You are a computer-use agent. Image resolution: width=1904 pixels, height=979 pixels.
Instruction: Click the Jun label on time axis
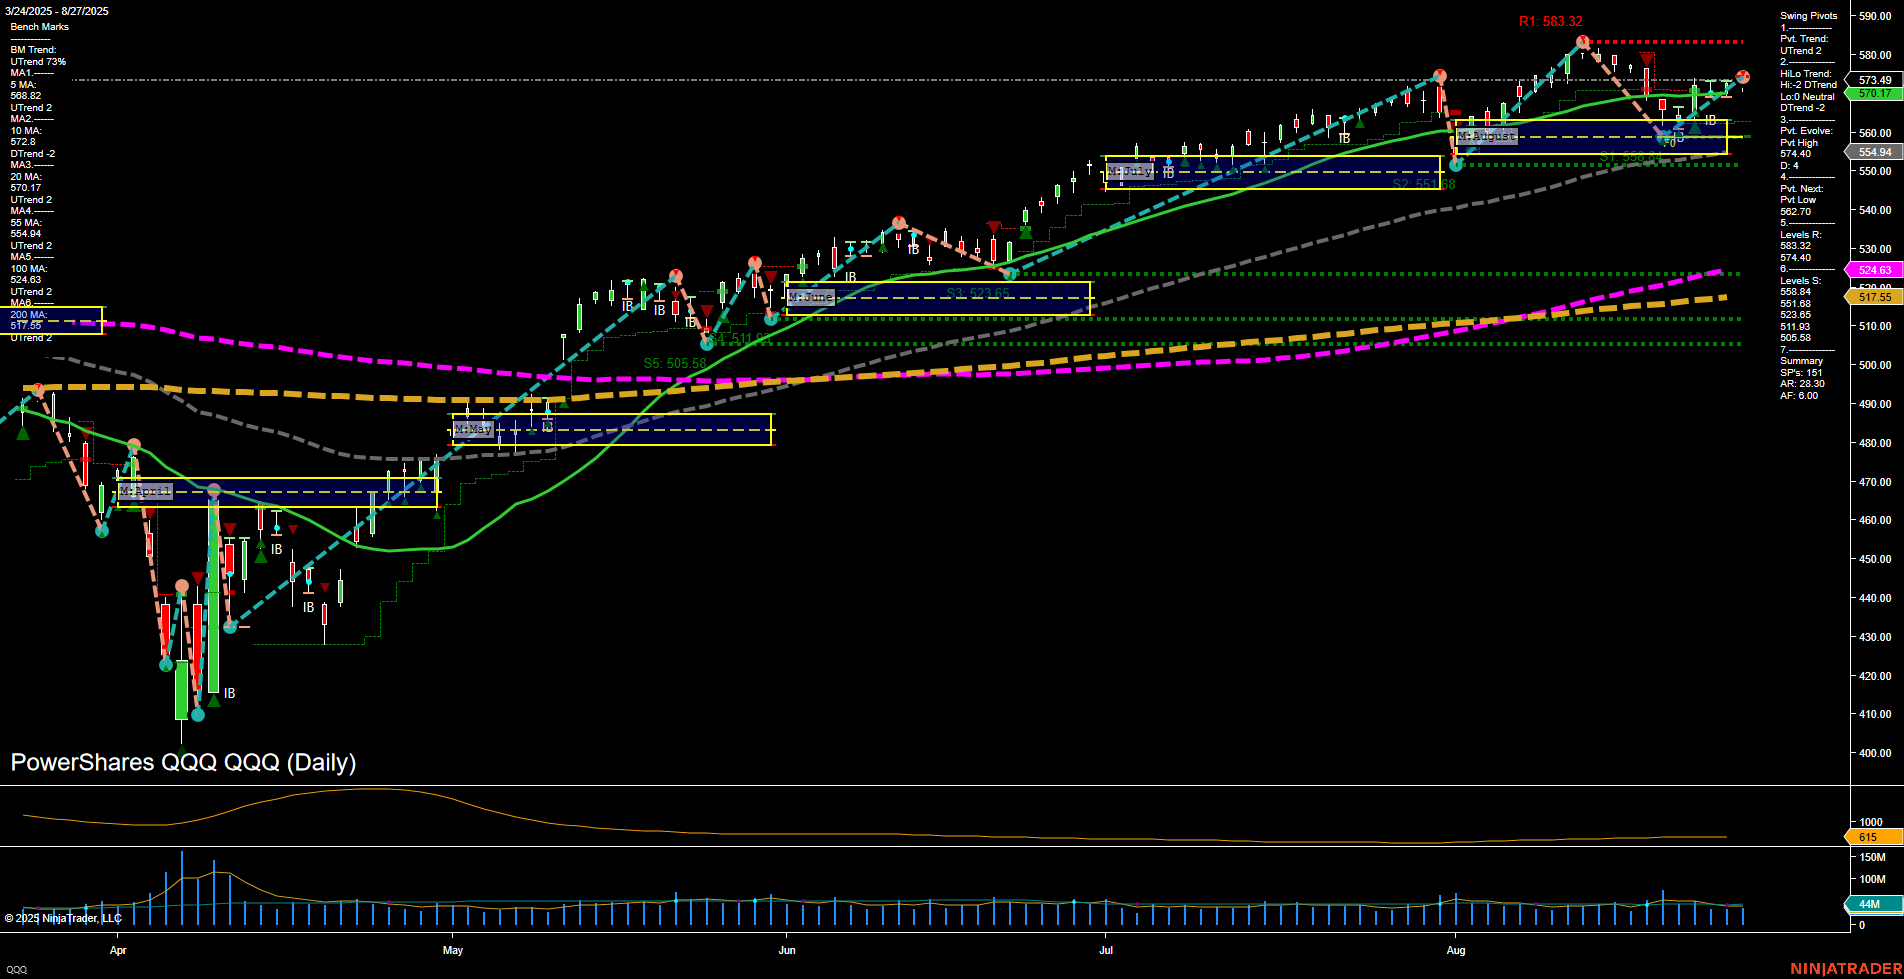787,950
